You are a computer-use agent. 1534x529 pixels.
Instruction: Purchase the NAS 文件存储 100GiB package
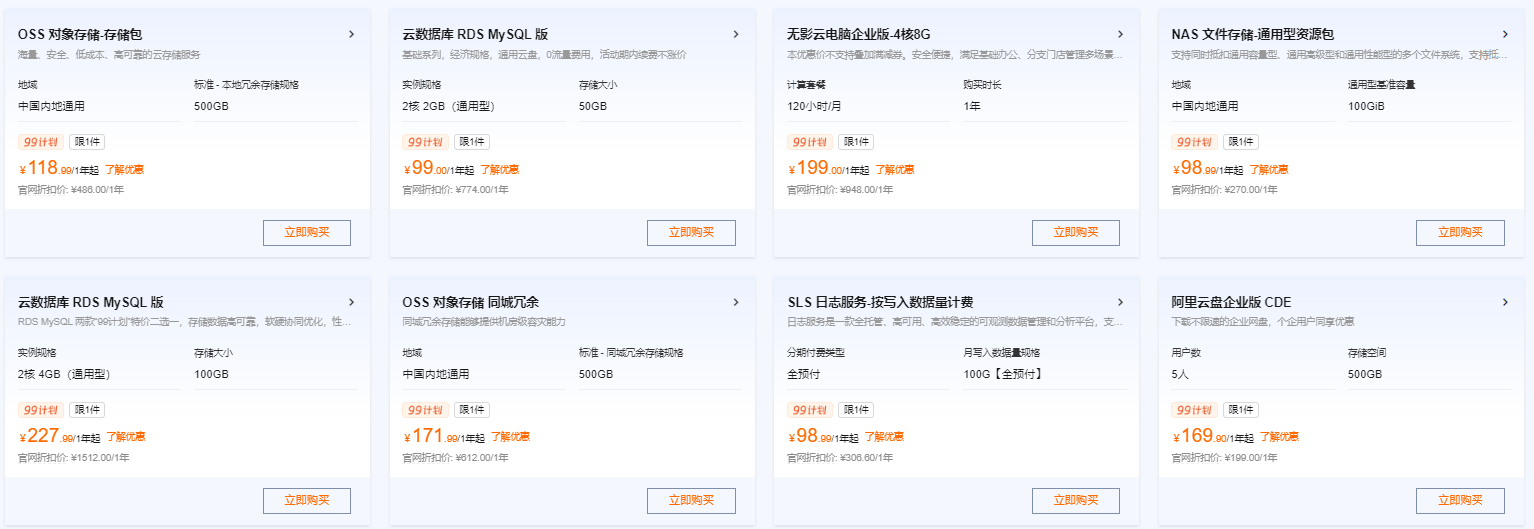click(x=1460, y=233)
